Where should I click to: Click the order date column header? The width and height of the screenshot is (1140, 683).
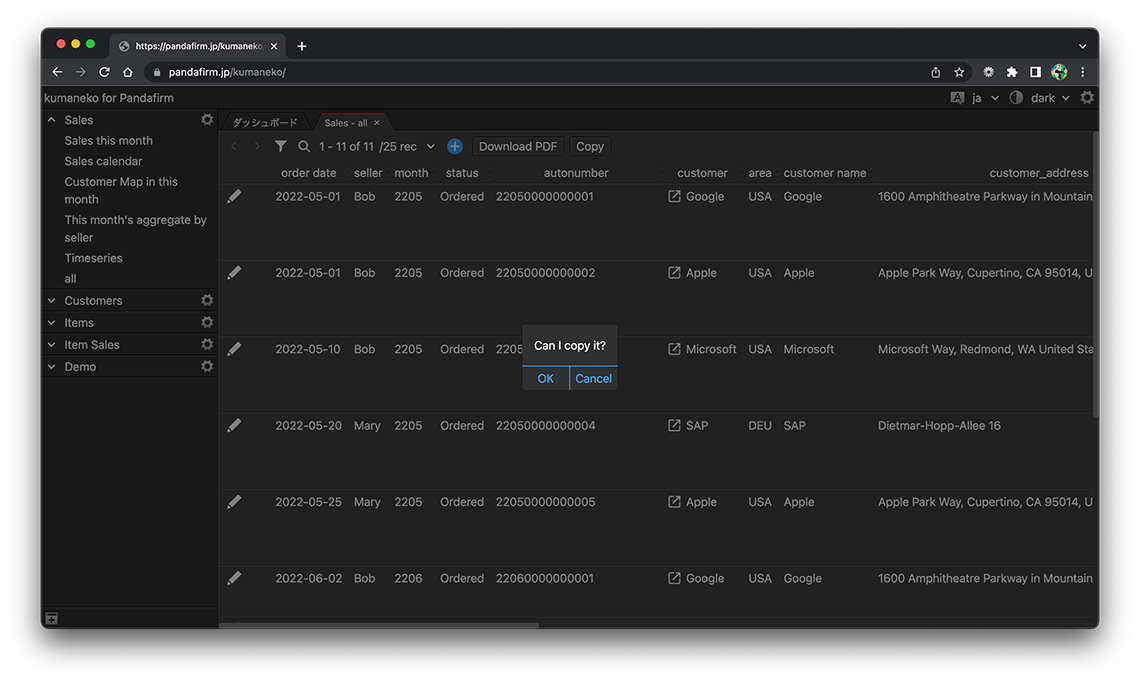tap(308, 173)
